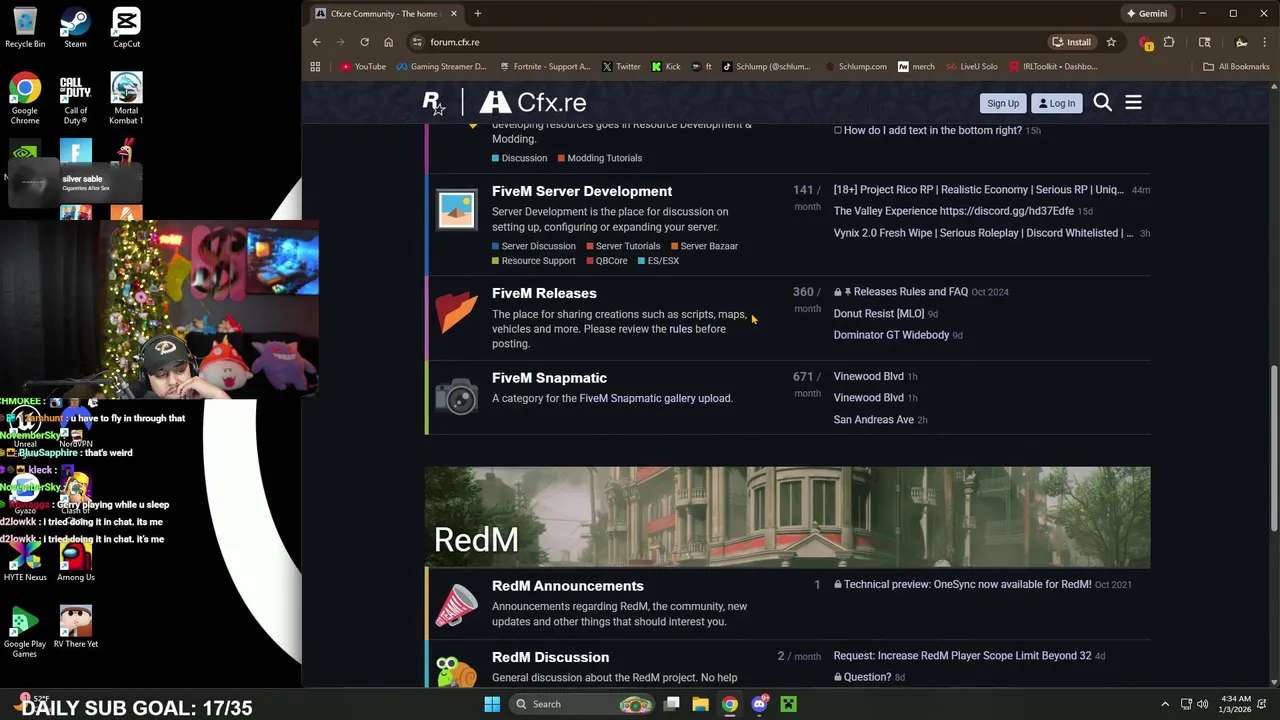Screen dimensions: 1280x720
Task: Close the Cfx.re Community tab
Action: (x=454, y=14)
